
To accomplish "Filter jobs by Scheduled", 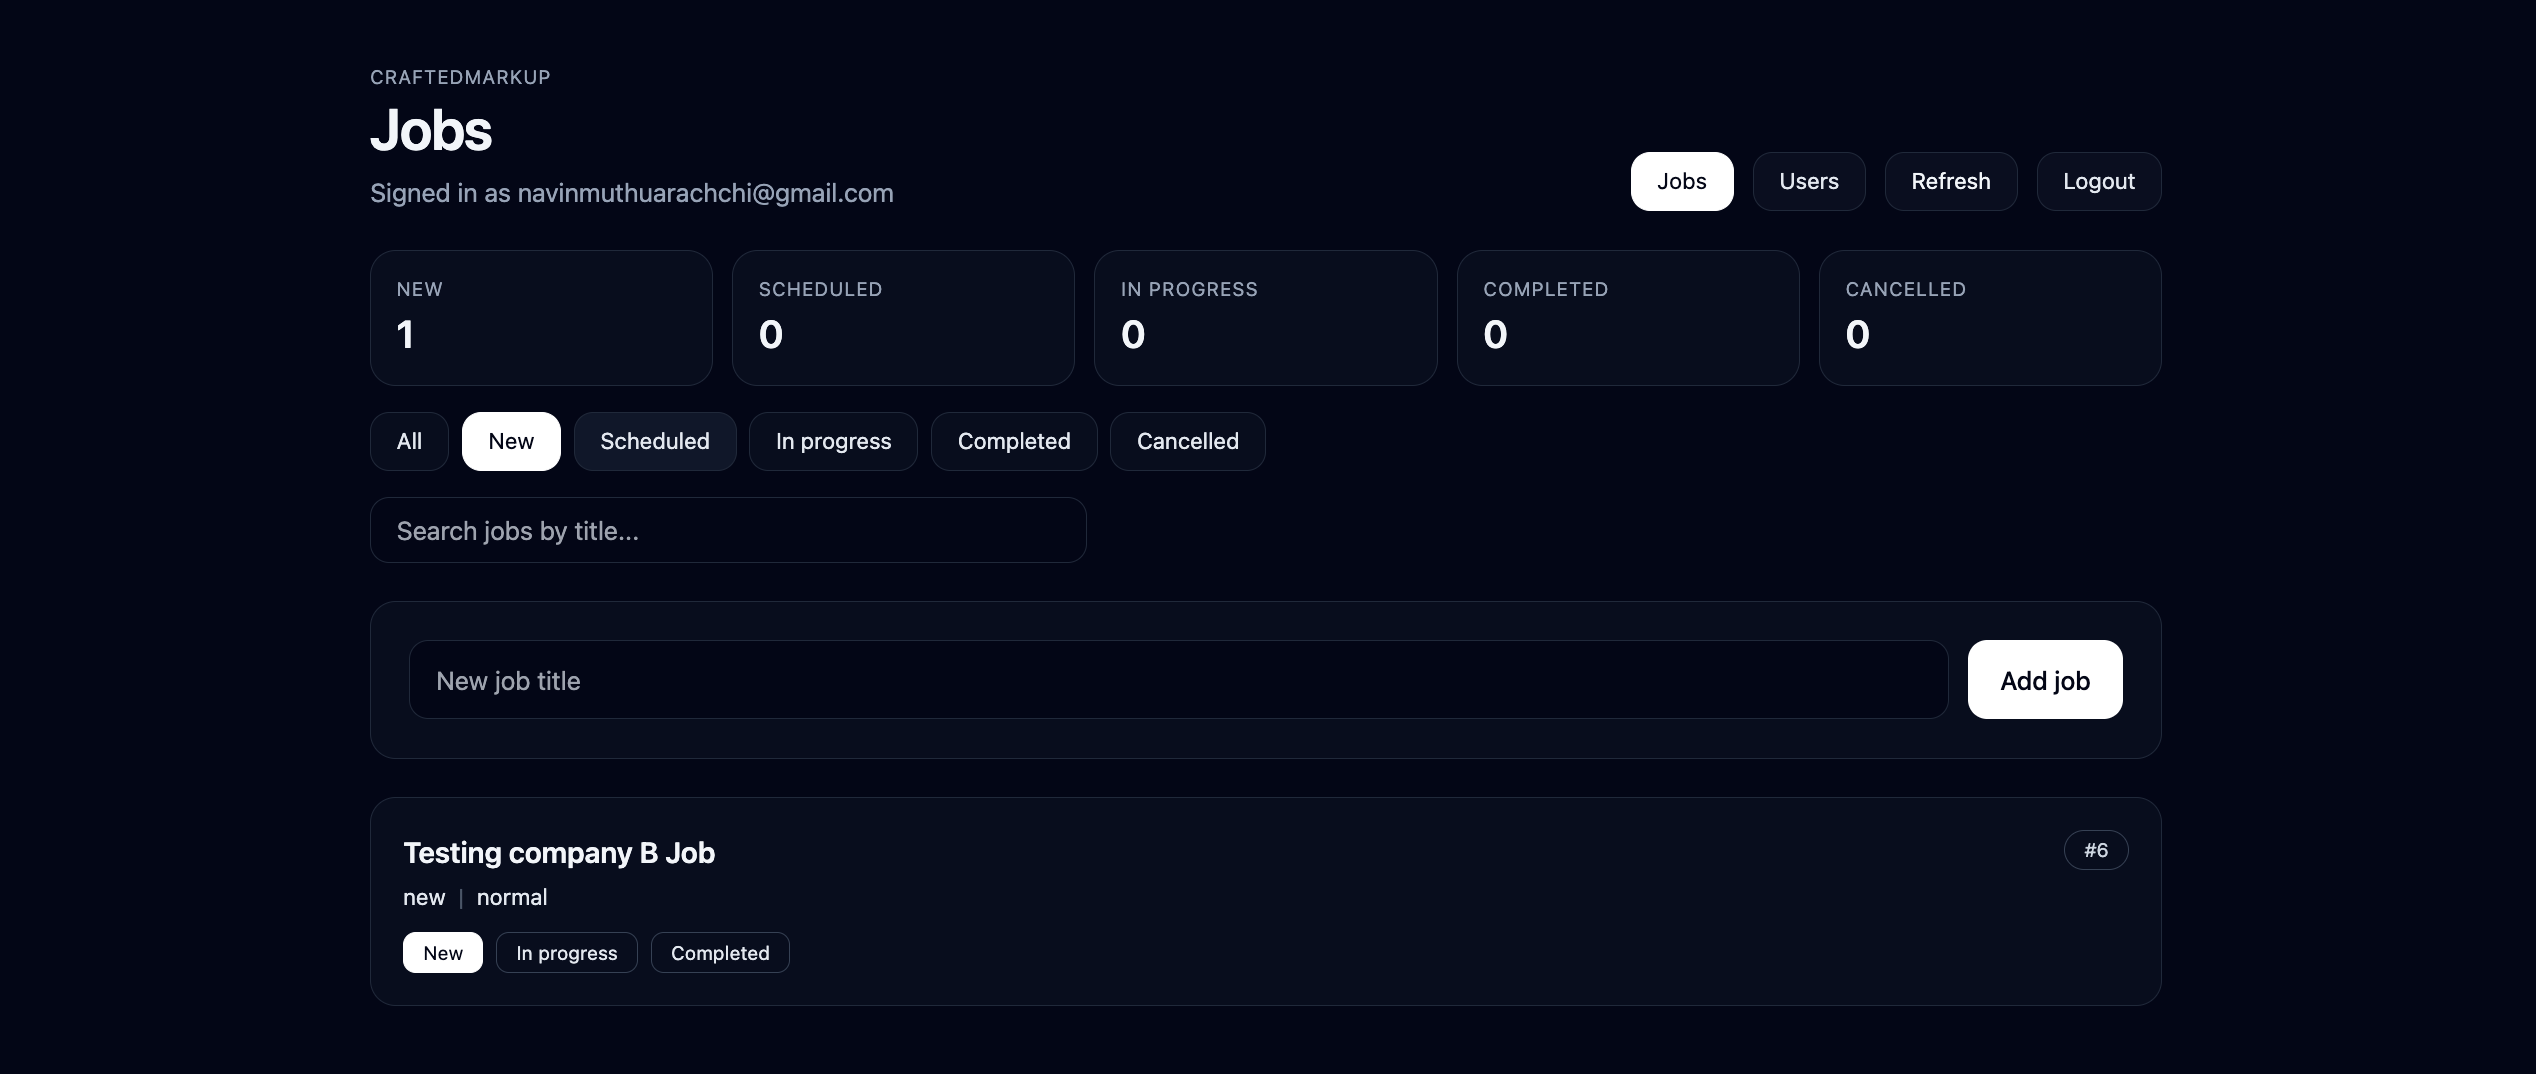I will [x=655, y=441].
